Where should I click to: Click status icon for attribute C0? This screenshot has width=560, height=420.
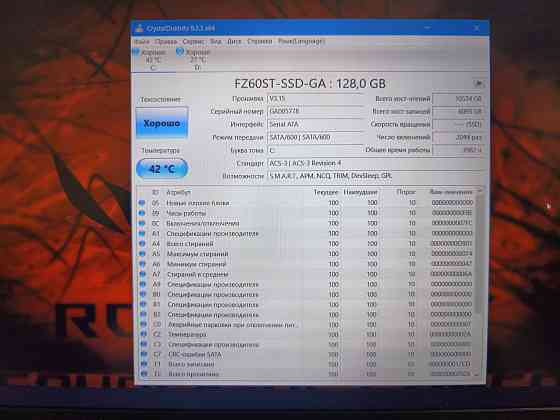(x=143, y=325)
